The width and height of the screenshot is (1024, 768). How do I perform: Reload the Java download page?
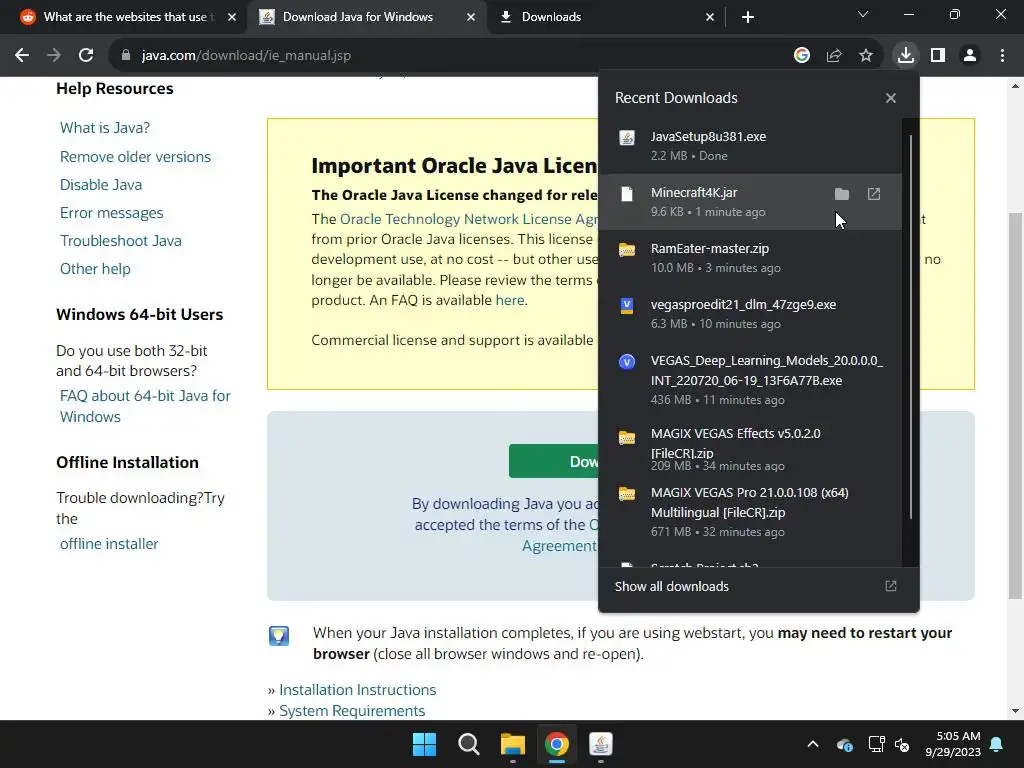[x=86, y=56]
